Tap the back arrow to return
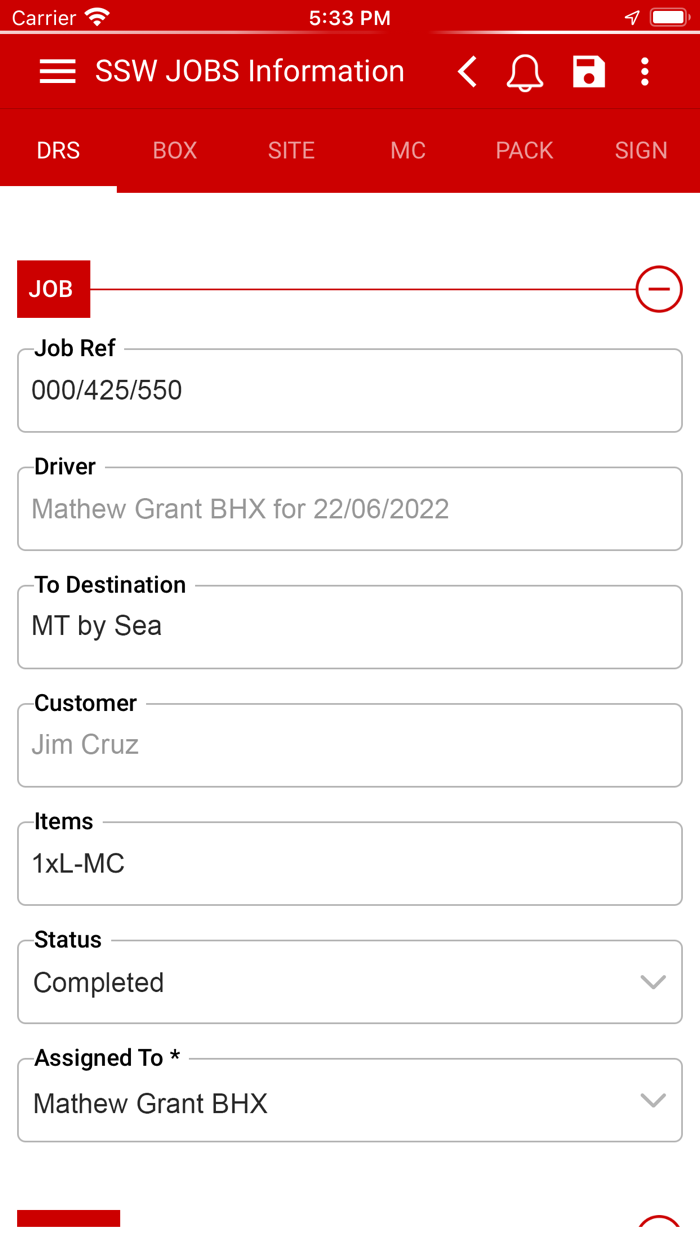Viewport: 700px width, 1244px height. pos(466,71)
